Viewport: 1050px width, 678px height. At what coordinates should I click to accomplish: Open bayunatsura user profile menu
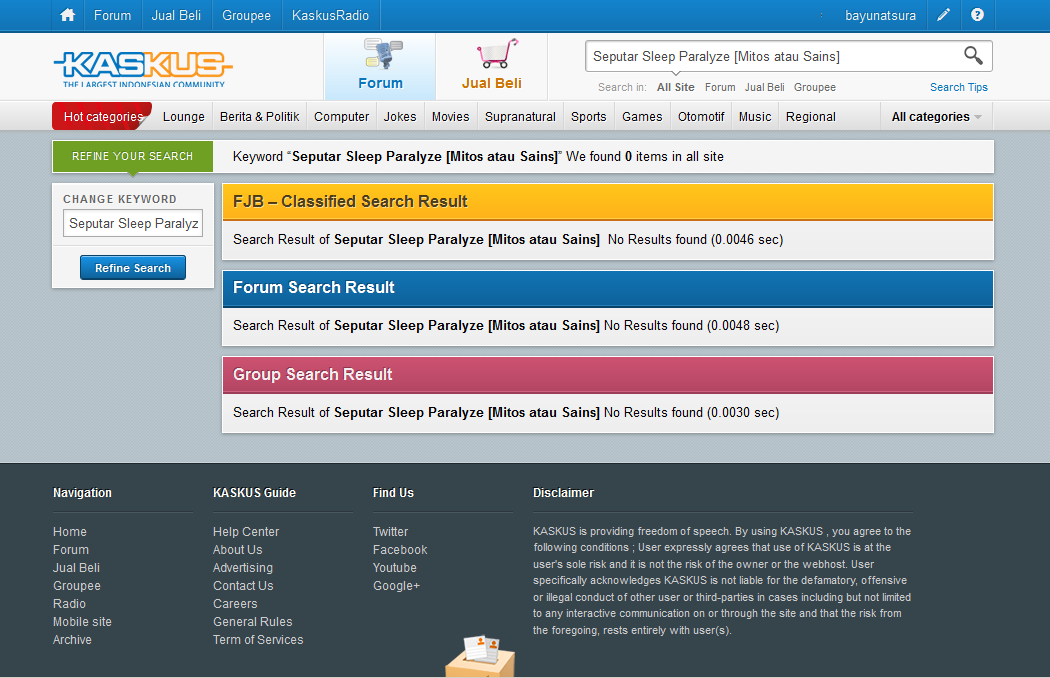(880, 15)
